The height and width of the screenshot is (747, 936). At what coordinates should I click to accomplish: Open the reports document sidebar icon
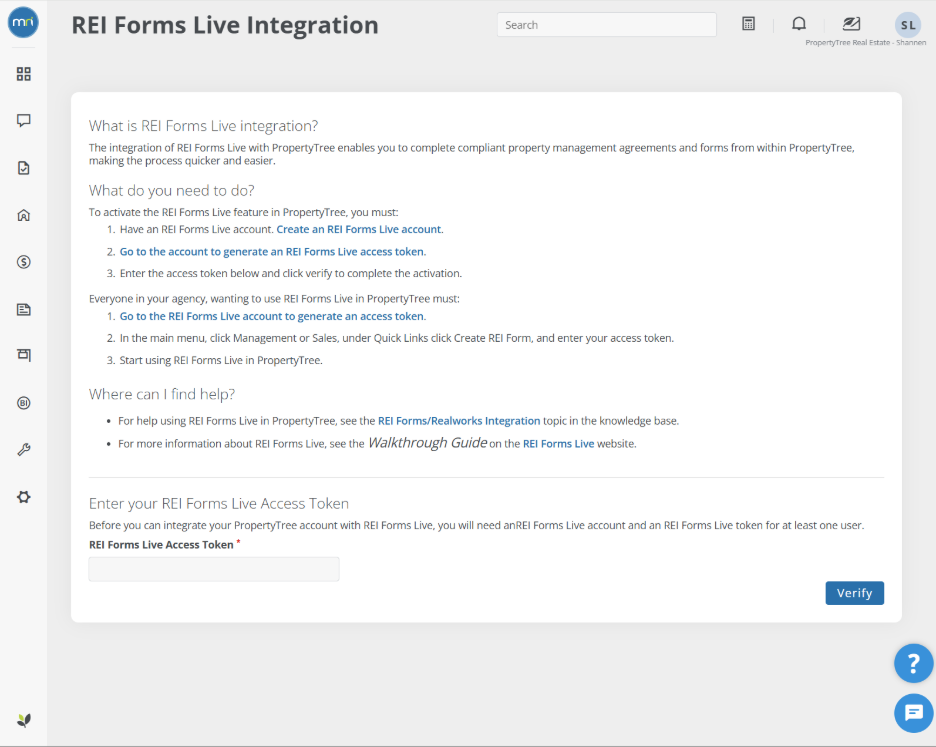point(24,309)
